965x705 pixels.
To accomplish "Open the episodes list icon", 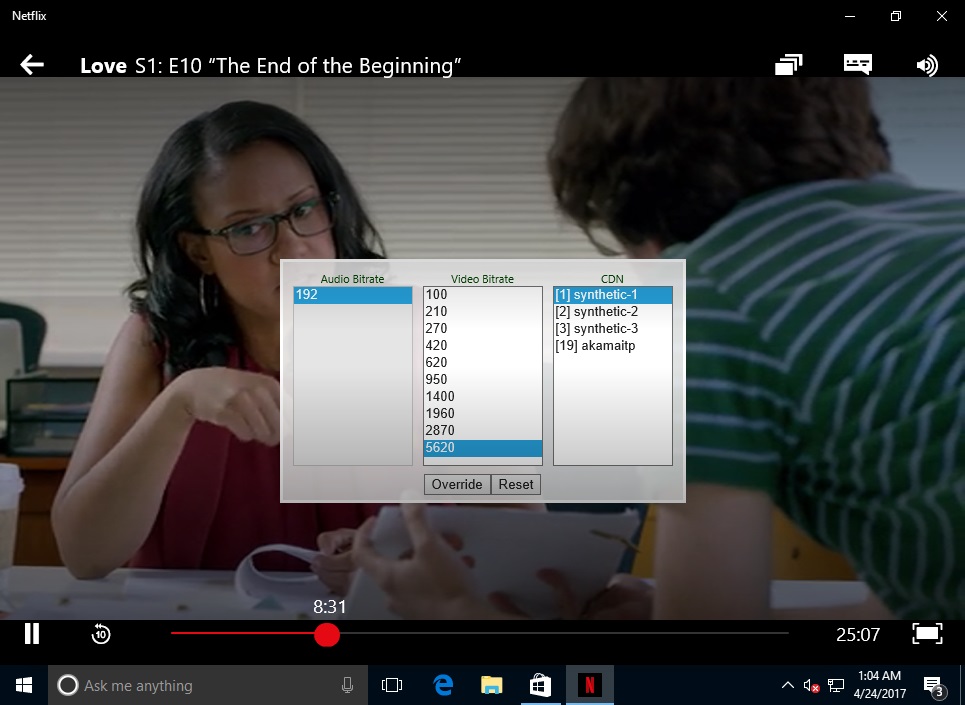I will pyautogui.click(x=788, y=64).
